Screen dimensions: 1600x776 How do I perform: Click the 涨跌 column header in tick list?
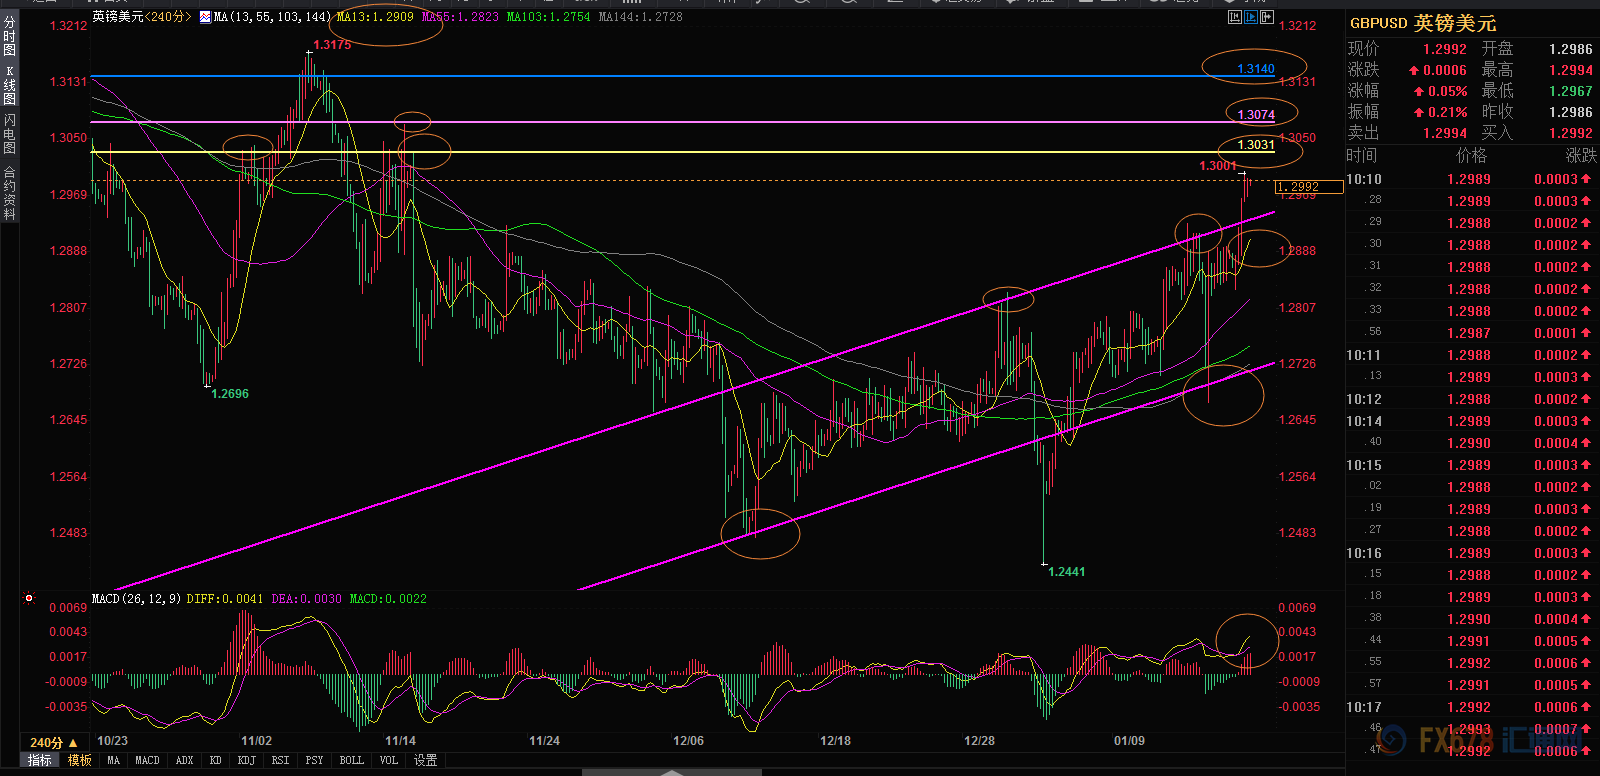click(x=1581, y=155)
